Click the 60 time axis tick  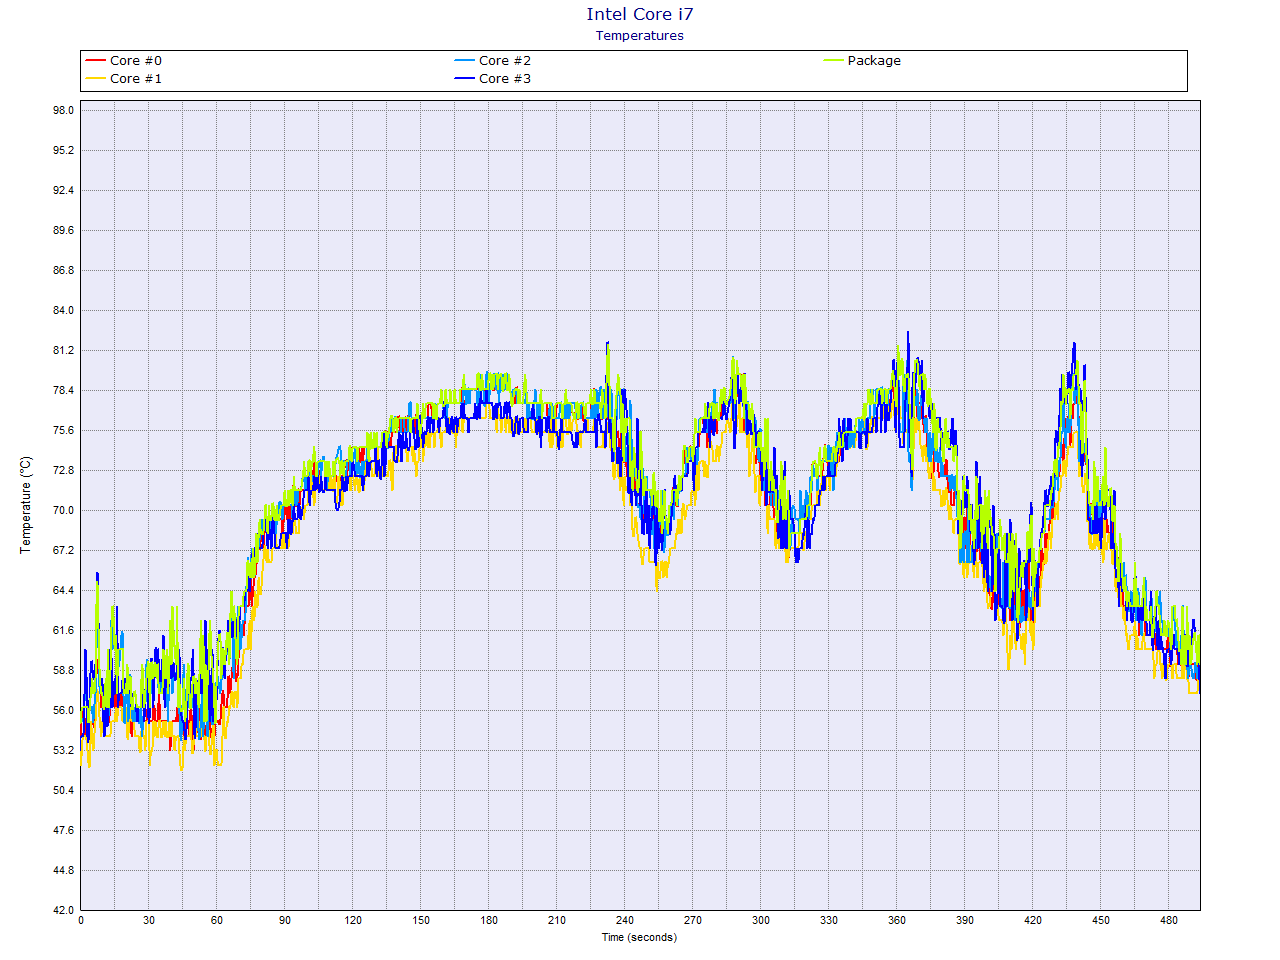tap(217, 920)
